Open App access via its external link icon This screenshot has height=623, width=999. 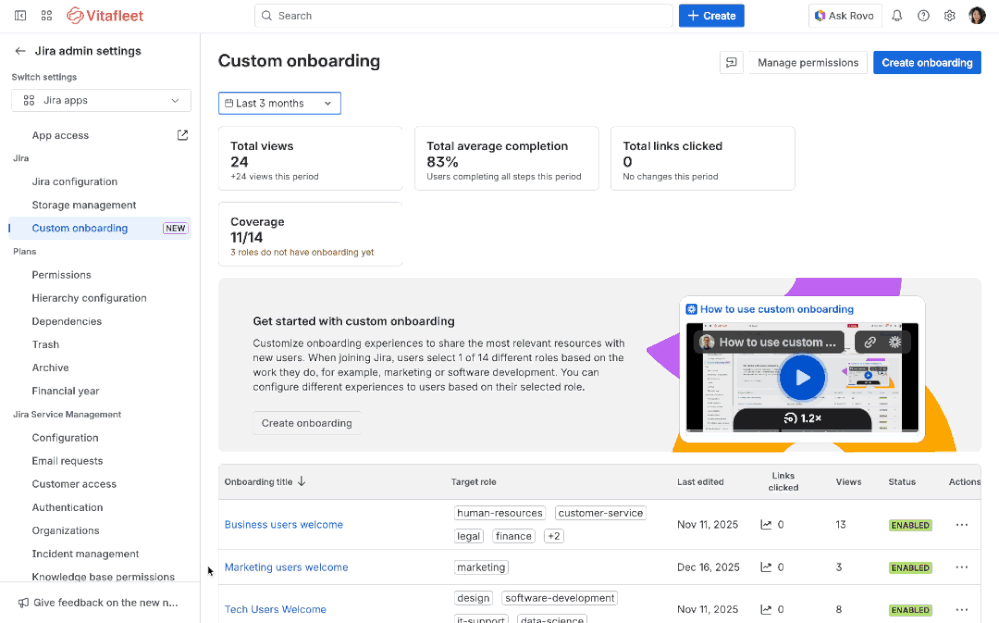point(182,134)
